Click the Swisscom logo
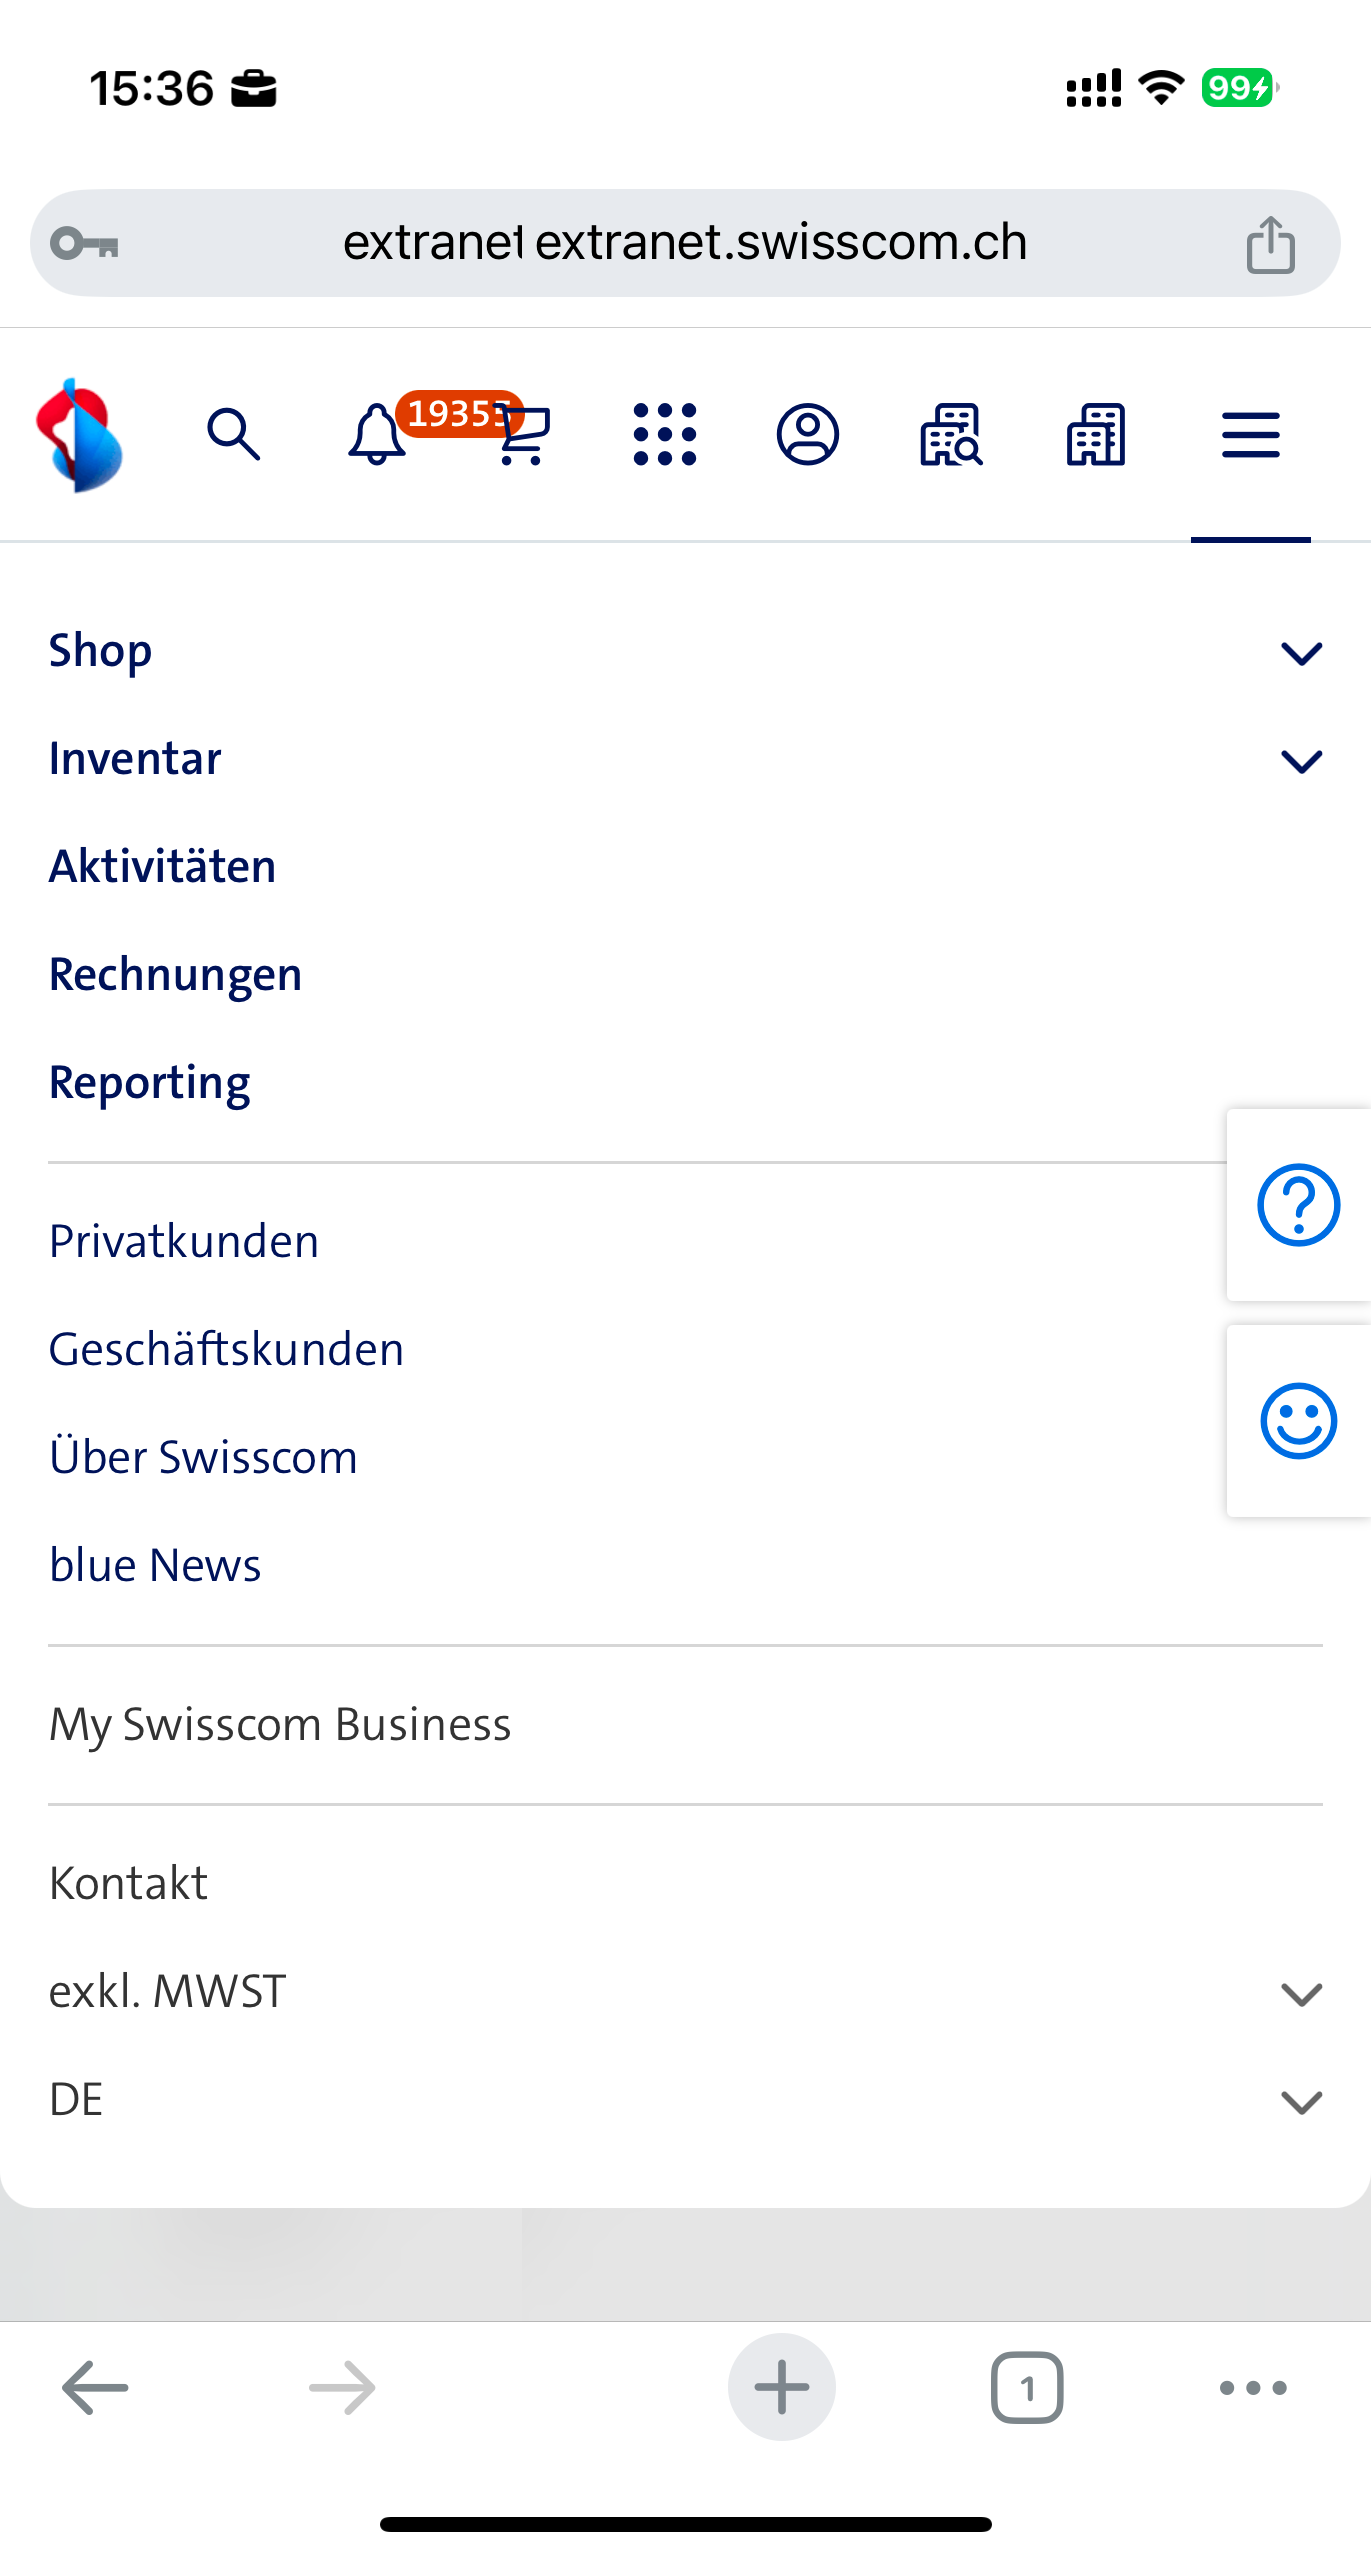 tap(79, 435)
